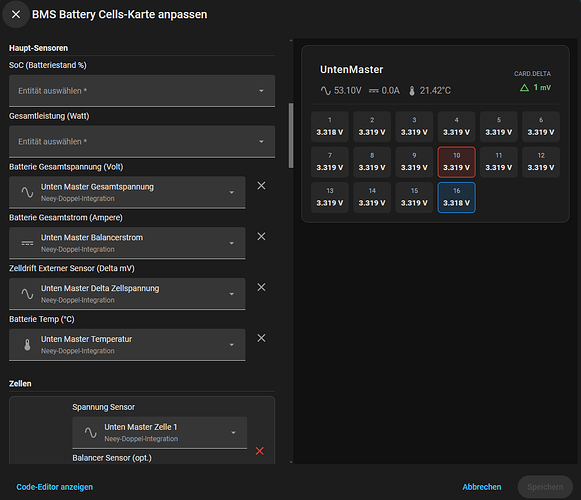Click the sine-wave icon of Zelle 1 entity
Screen dimensions: 581x500
pyautogui.click(x=90, y=433)
